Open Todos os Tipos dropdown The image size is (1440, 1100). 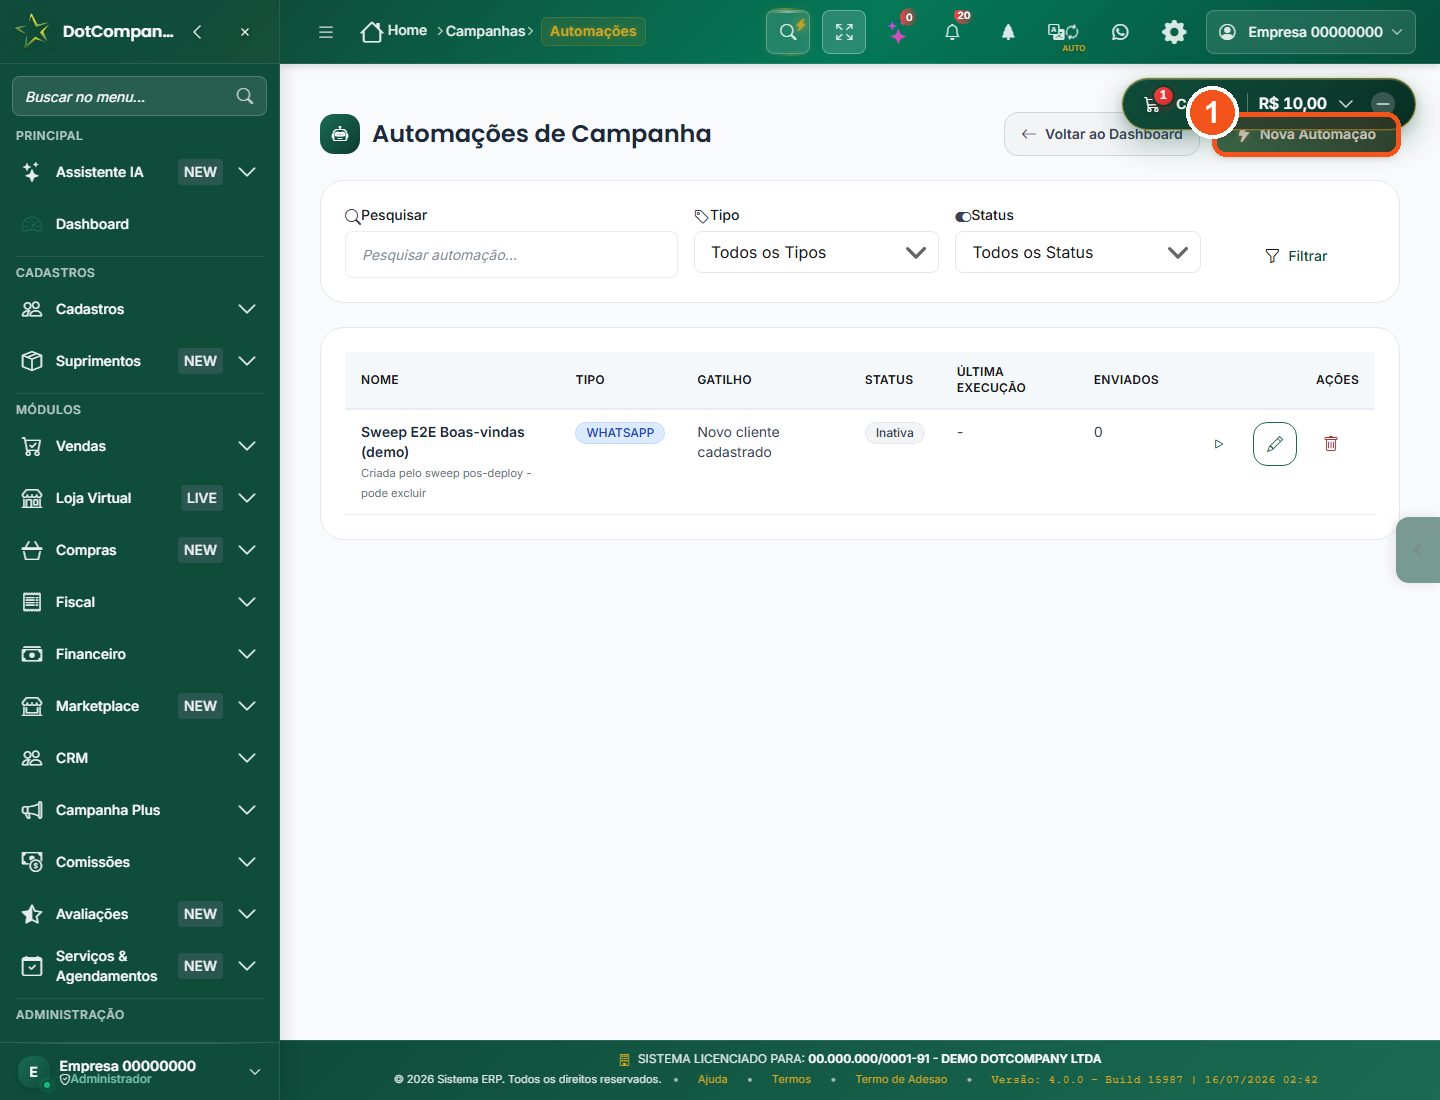816,252
